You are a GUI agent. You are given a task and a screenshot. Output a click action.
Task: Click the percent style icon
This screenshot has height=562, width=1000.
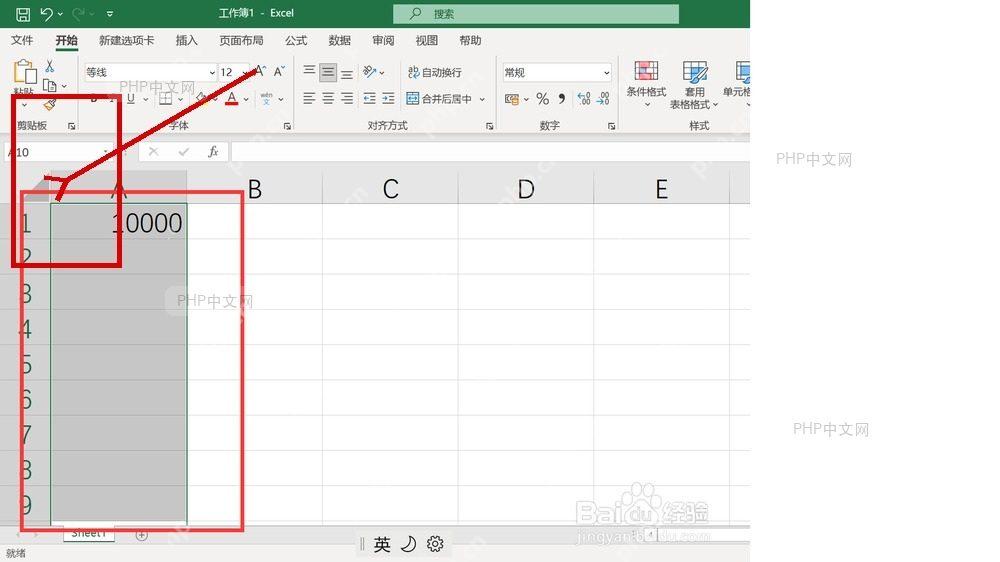(x=542, y=99)
